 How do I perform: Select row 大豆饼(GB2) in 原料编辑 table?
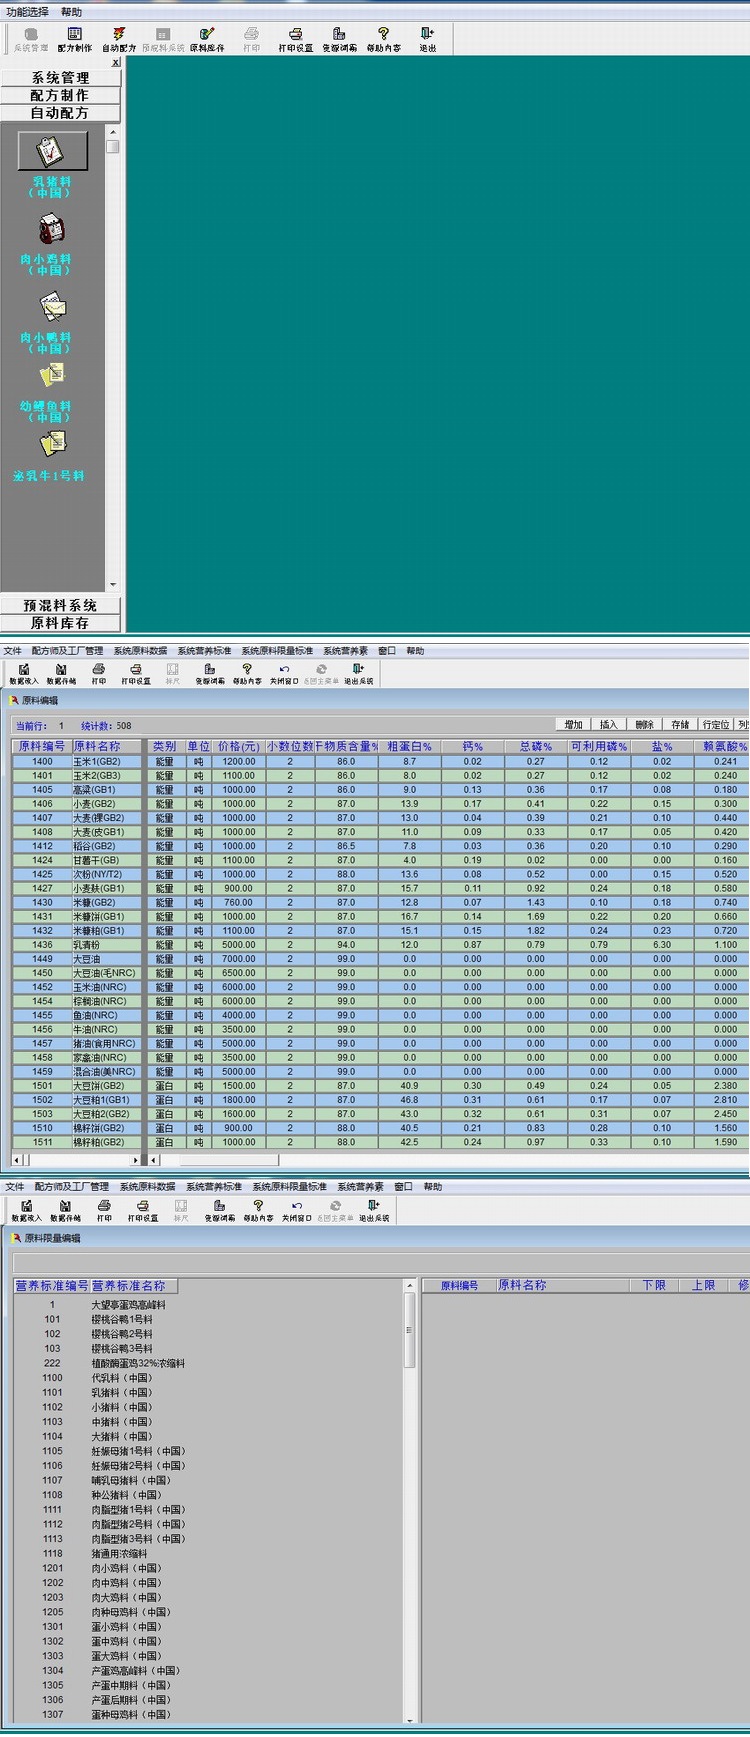point(380,1086)
